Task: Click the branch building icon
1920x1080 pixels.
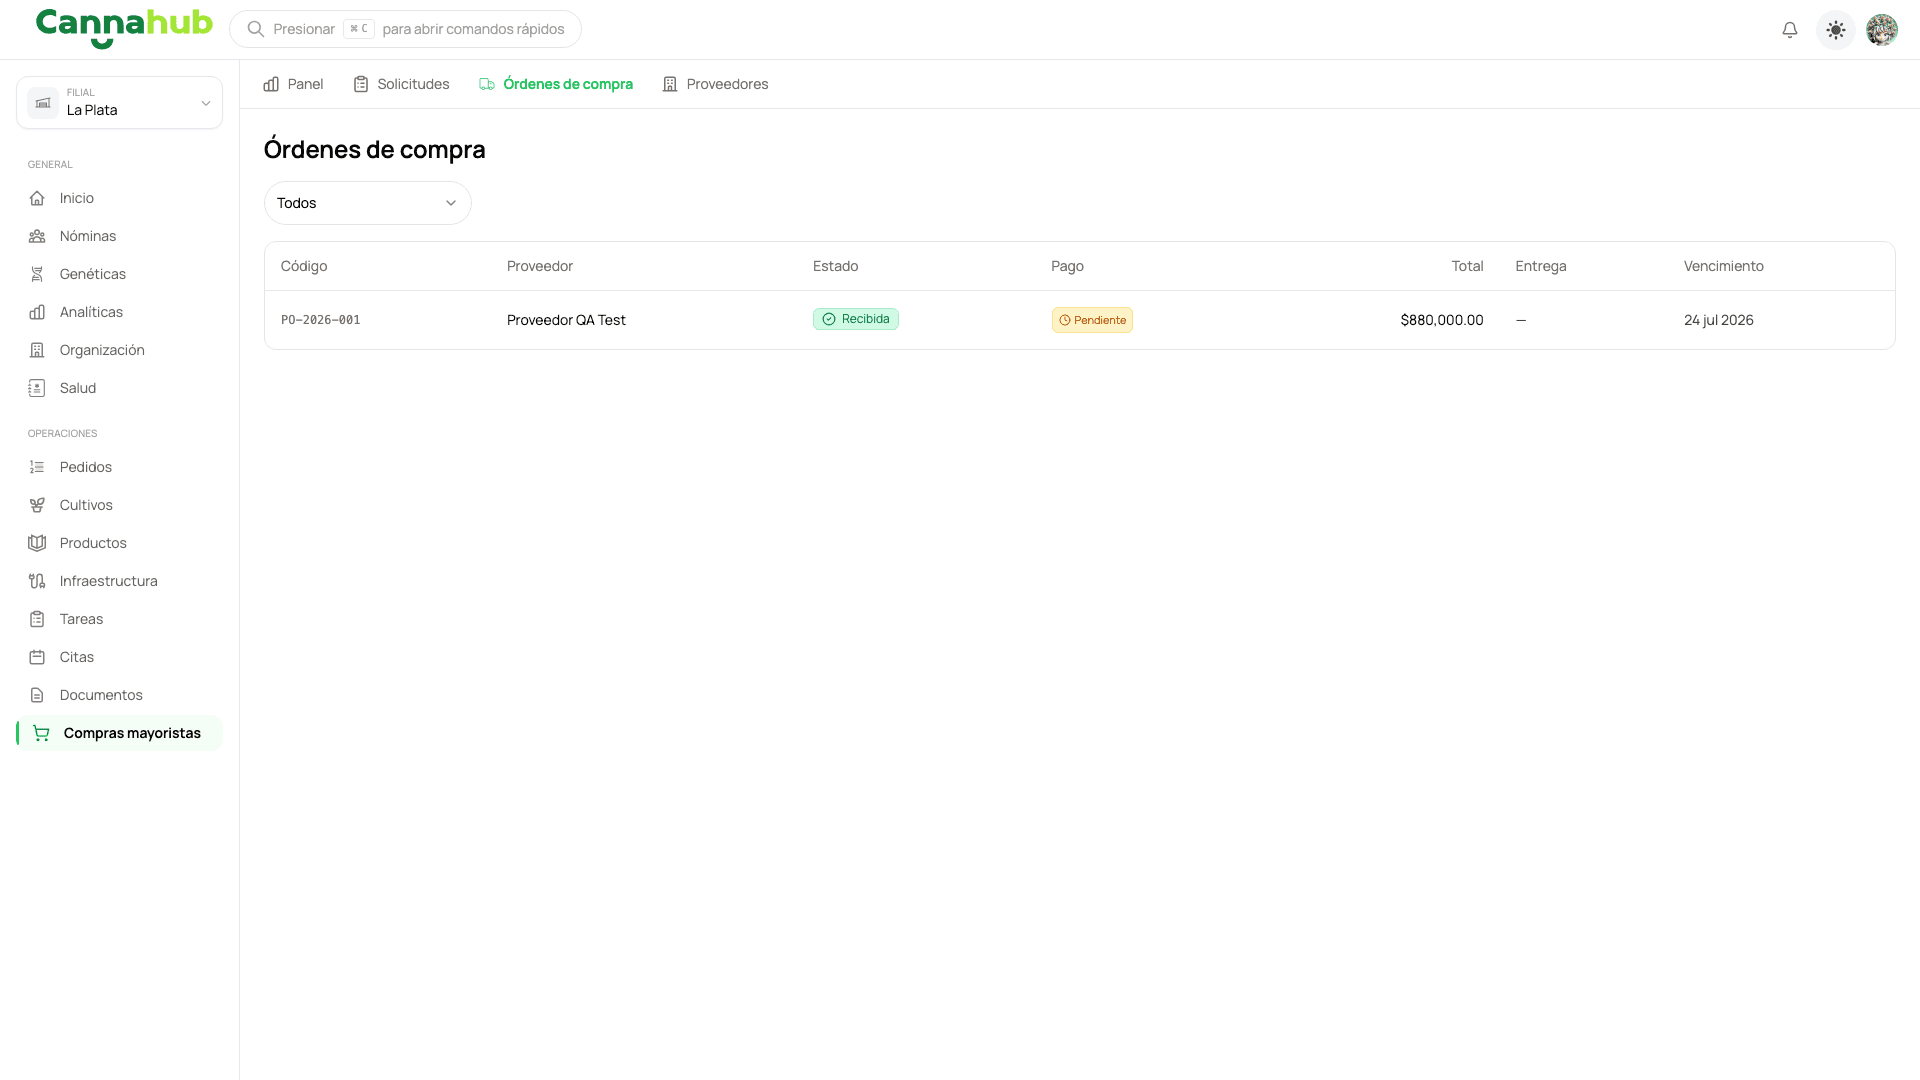Action: pyautogui.click(x=43, y=103)
